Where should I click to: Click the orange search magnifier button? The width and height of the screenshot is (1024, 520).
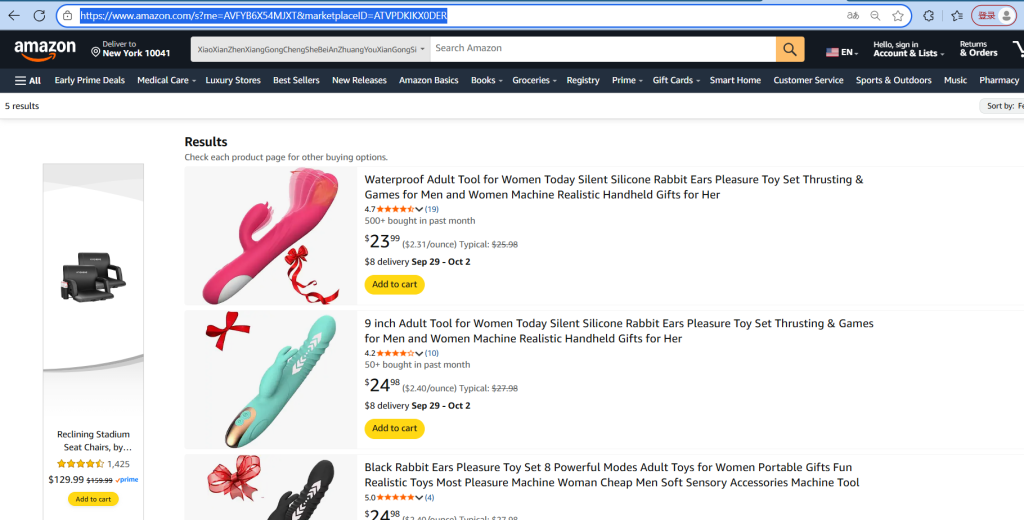790,49
